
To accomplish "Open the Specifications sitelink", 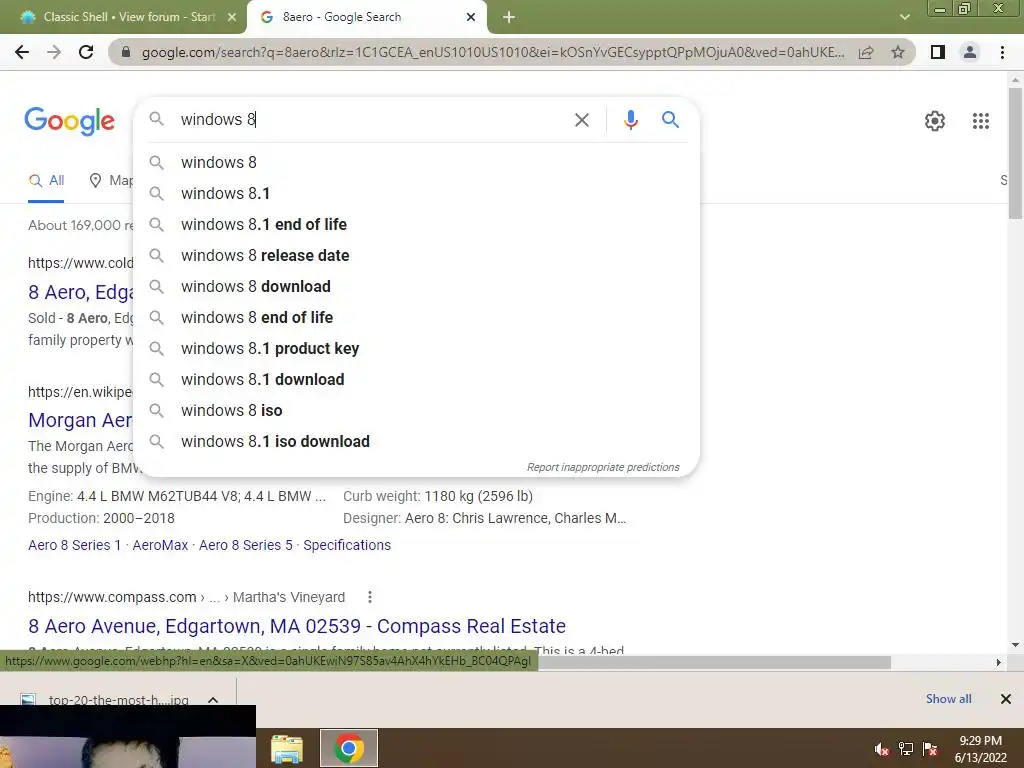I will point(347,545).
